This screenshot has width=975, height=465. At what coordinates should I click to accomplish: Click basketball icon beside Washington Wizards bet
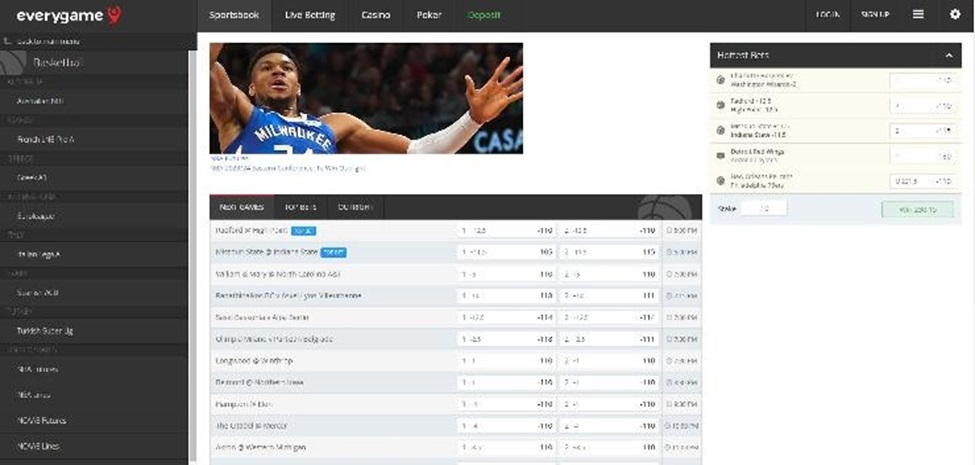click(x=721, y=81)
